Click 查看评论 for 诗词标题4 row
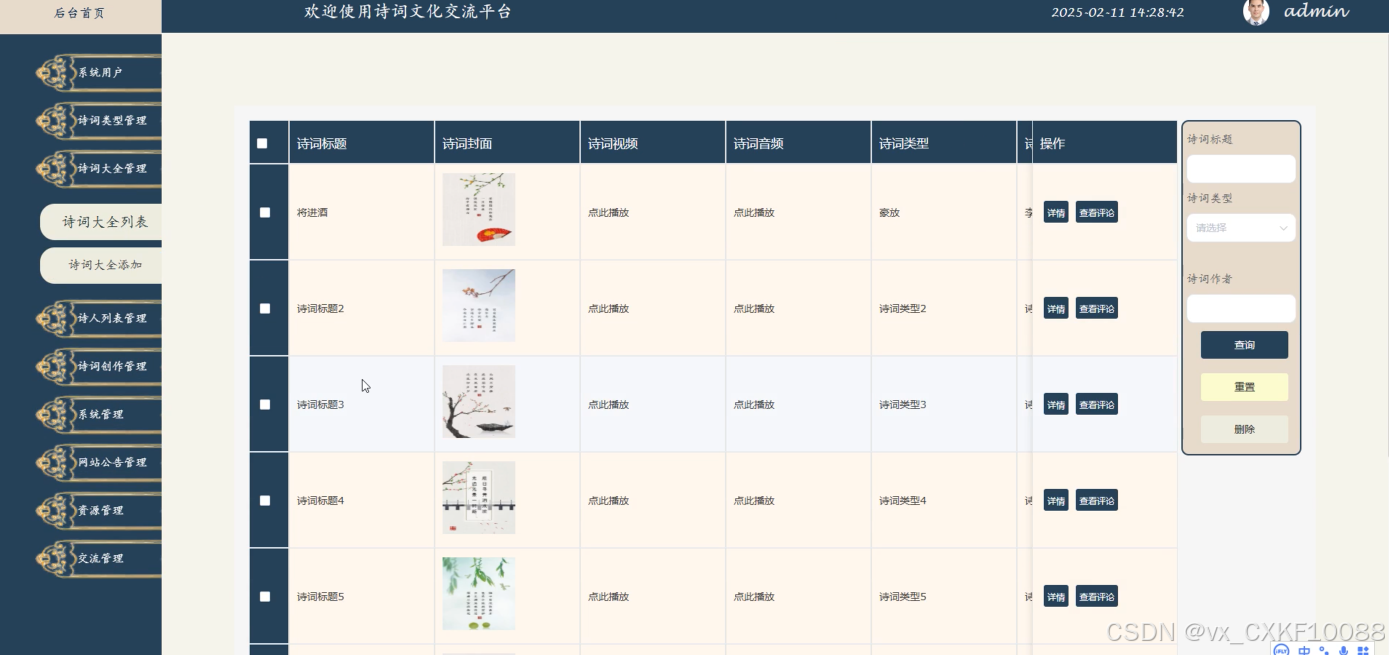Image resolution: width=1389 pixels, height=655 pixels. tap(1097, 500)
